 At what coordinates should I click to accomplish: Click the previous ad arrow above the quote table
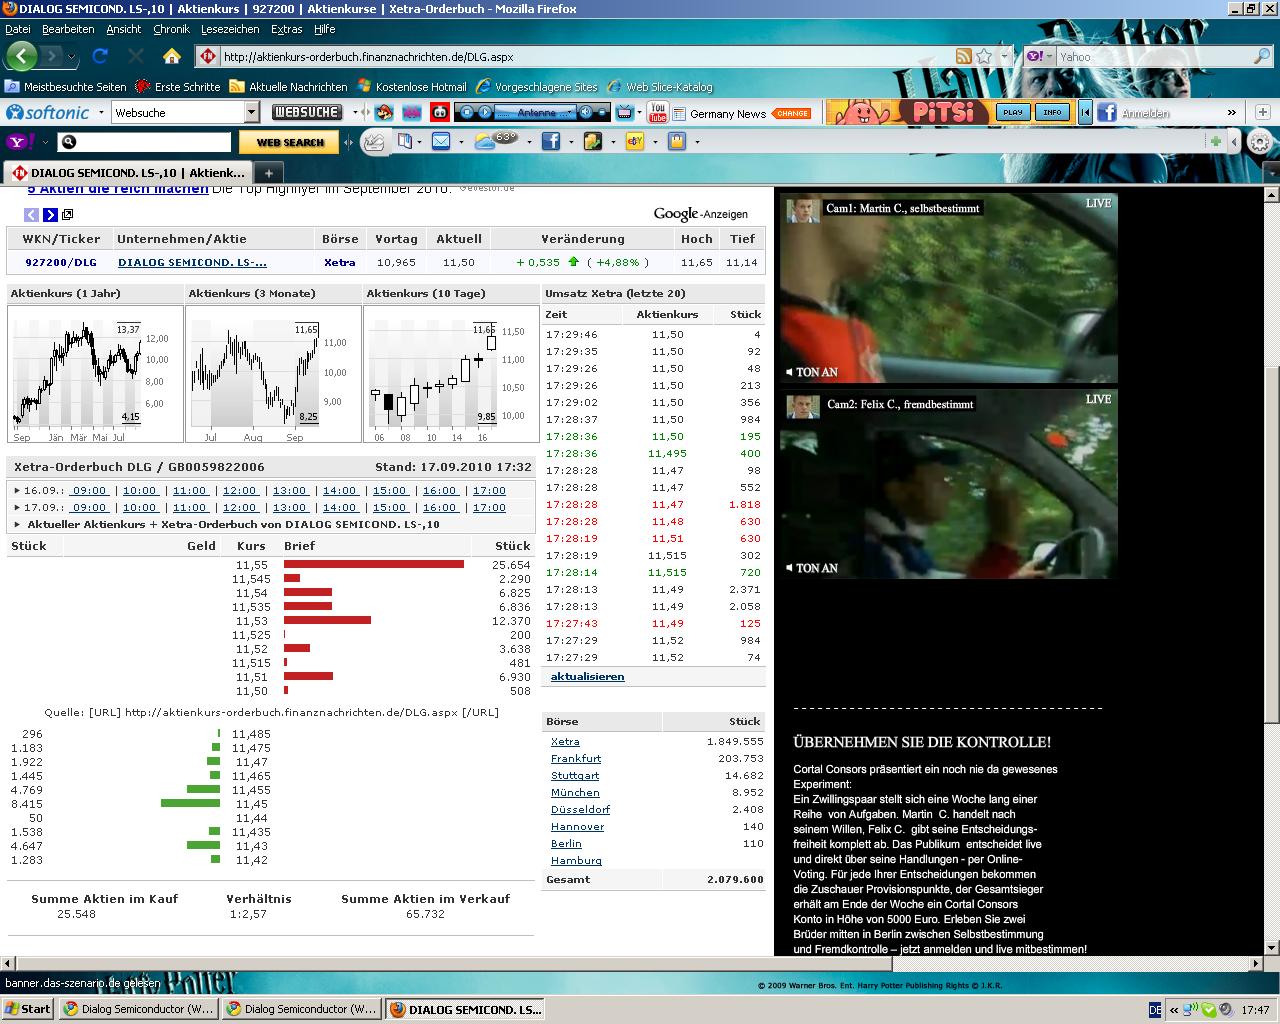pos(31,215)
